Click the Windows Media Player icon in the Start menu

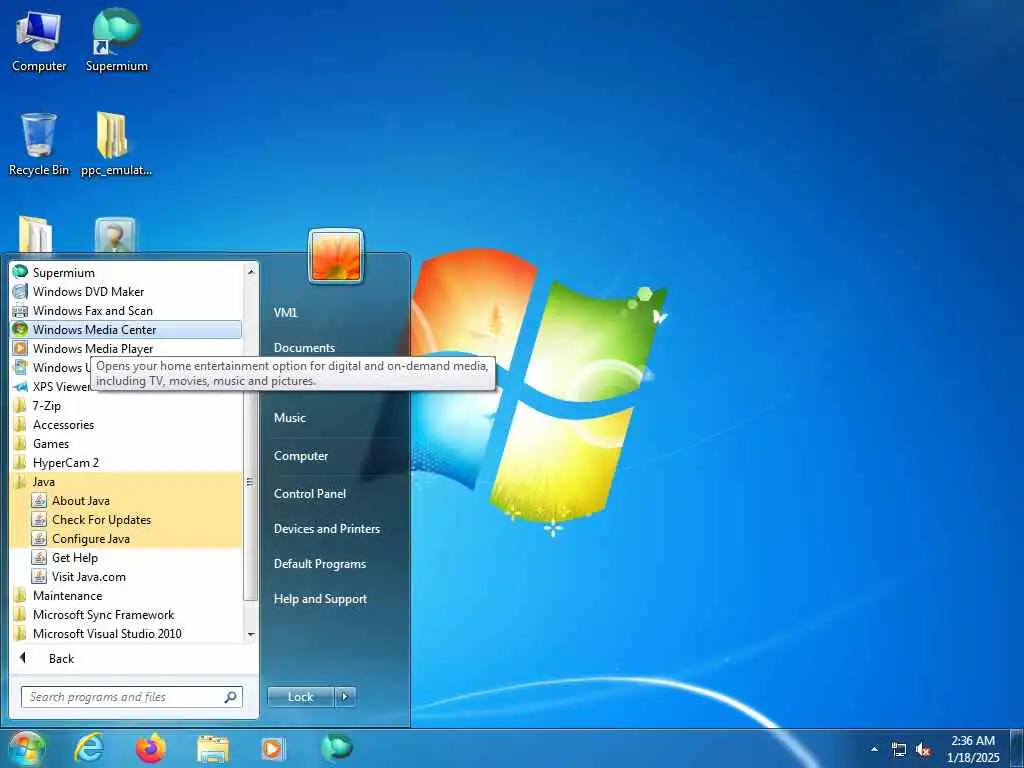point(20,348)
